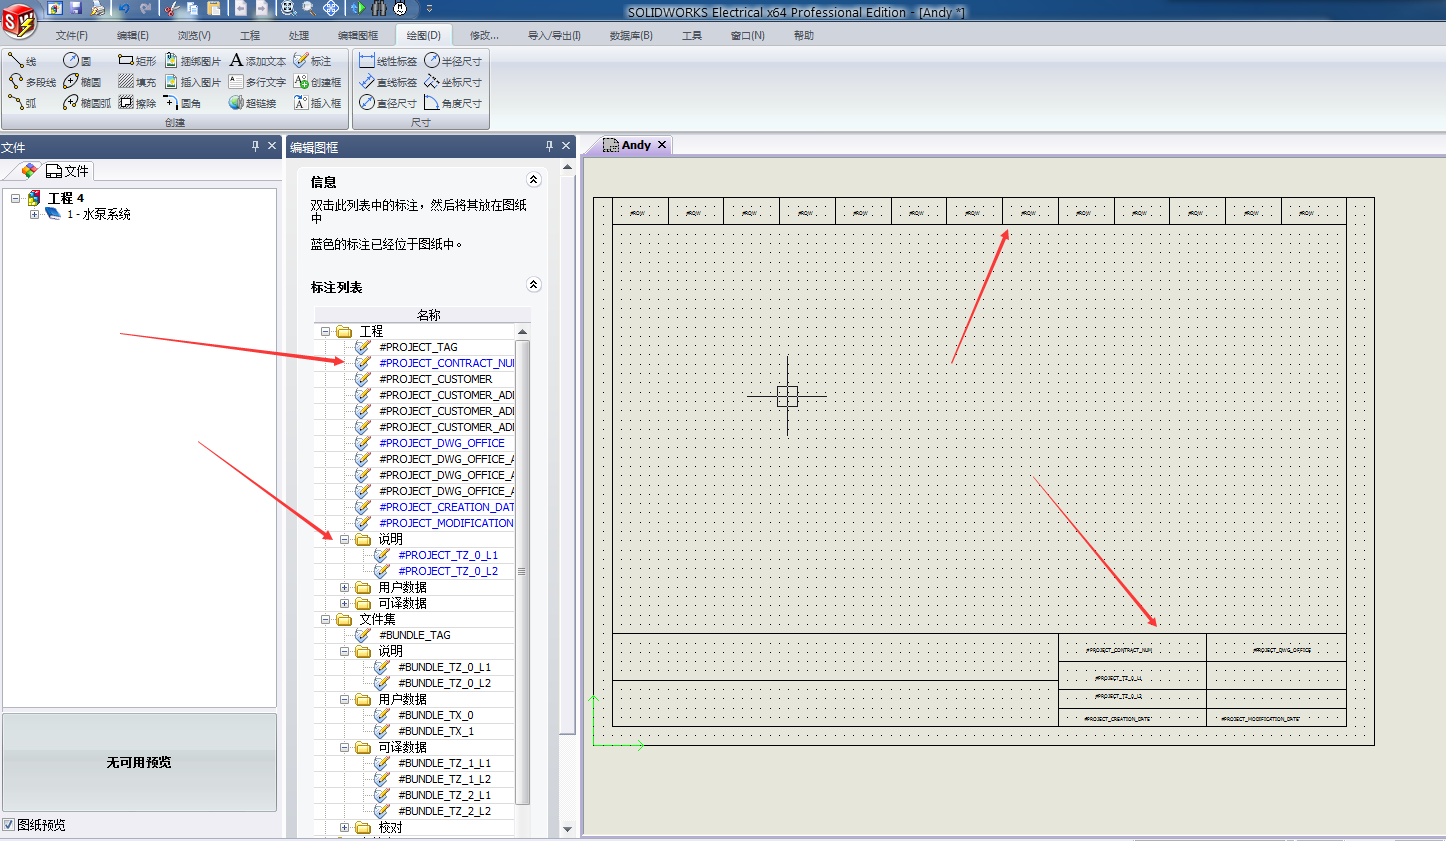Select the 坐标尺寸 coordinate dimension tool
This screenshot has width=1446, height=841.
coord(453,82)
